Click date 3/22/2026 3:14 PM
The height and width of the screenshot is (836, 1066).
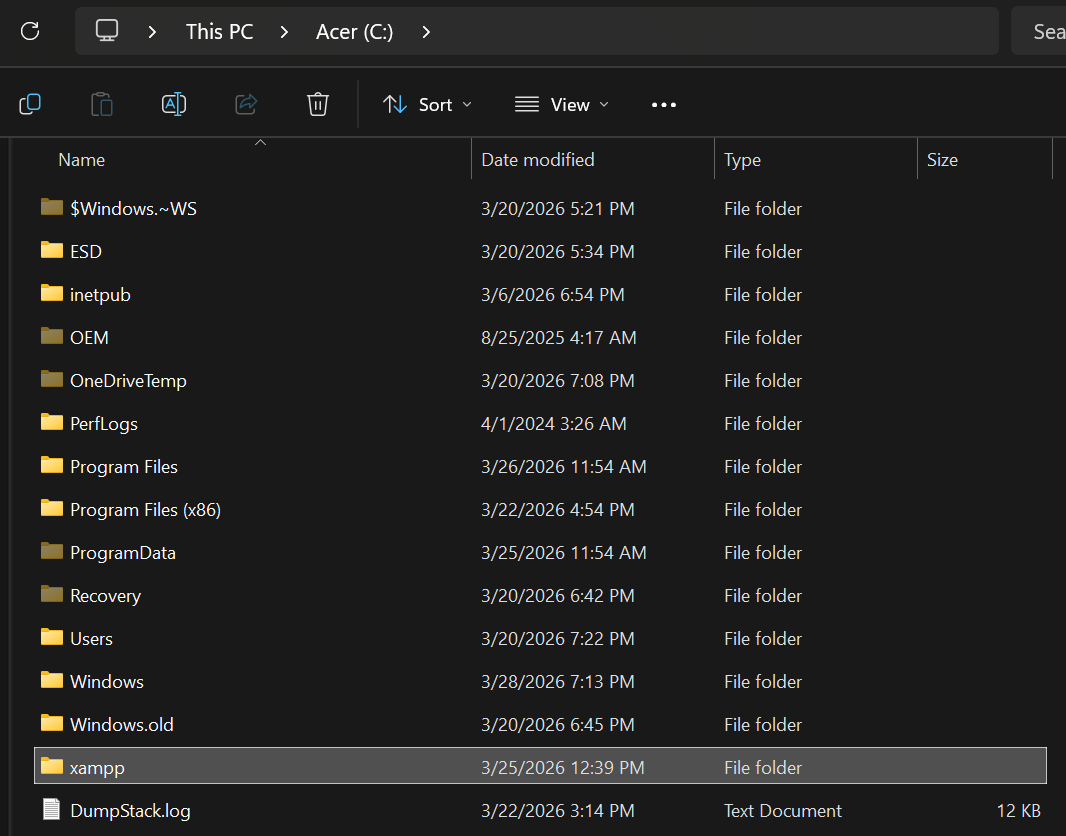pos(557,810)
